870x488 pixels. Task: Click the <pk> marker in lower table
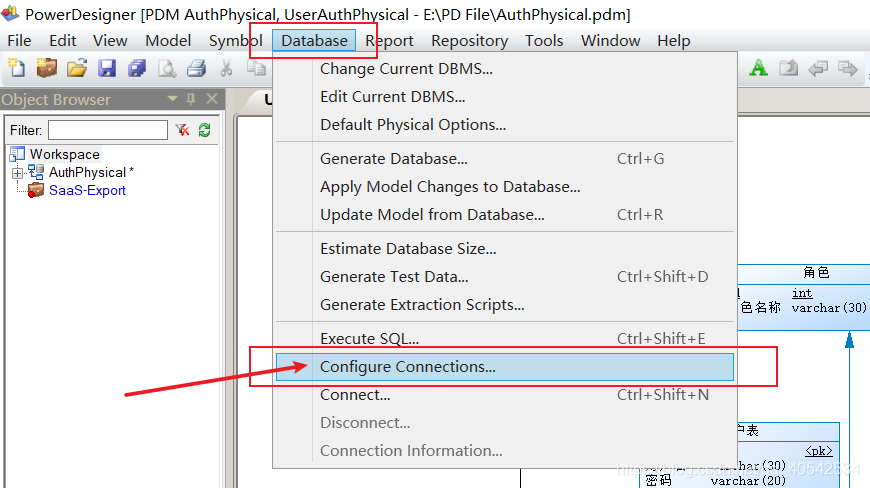coord(819,451)
